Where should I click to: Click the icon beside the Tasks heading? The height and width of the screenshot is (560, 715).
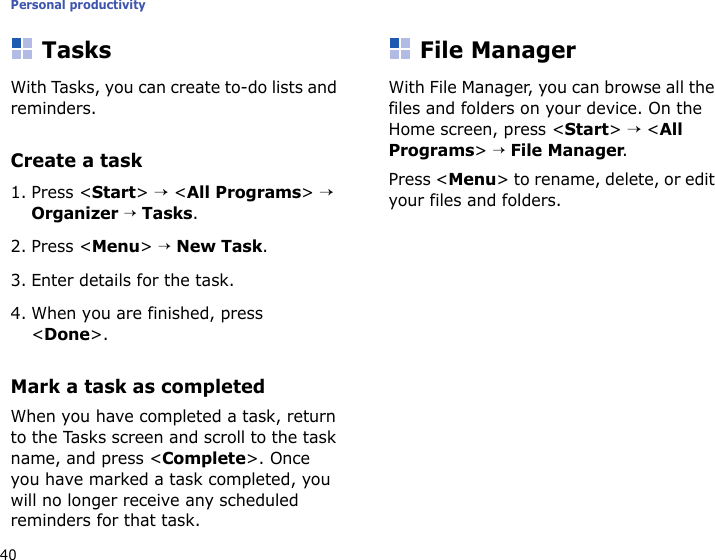(22, 49)
